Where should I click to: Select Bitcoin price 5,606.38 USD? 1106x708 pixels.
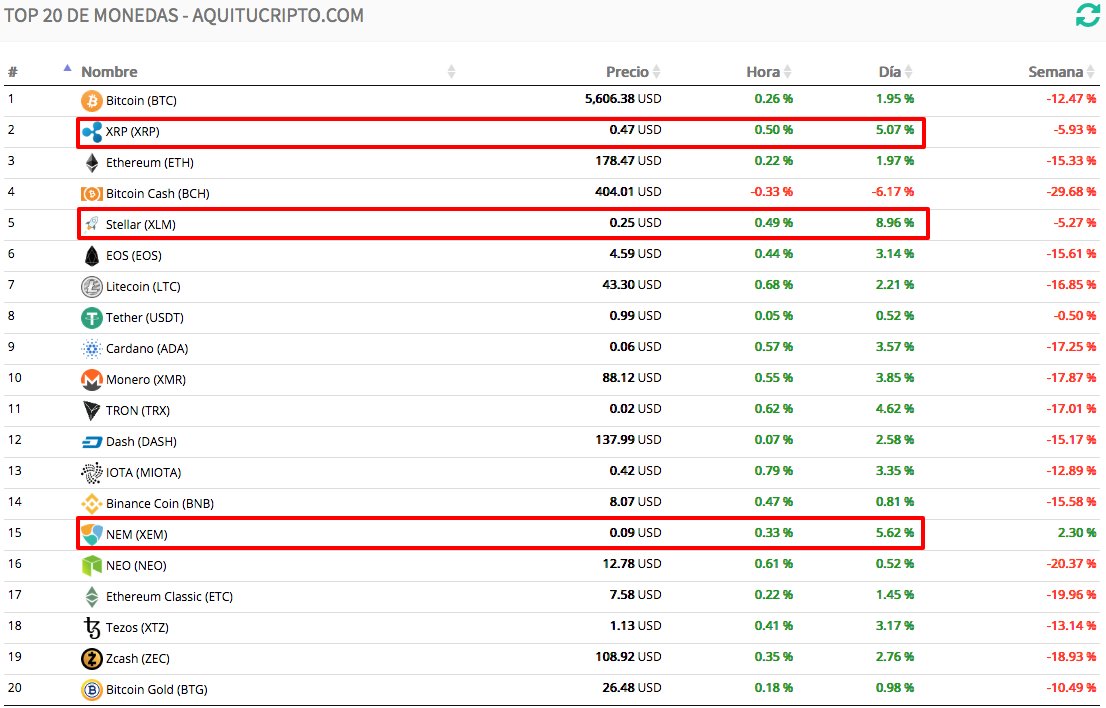[623, 99]
